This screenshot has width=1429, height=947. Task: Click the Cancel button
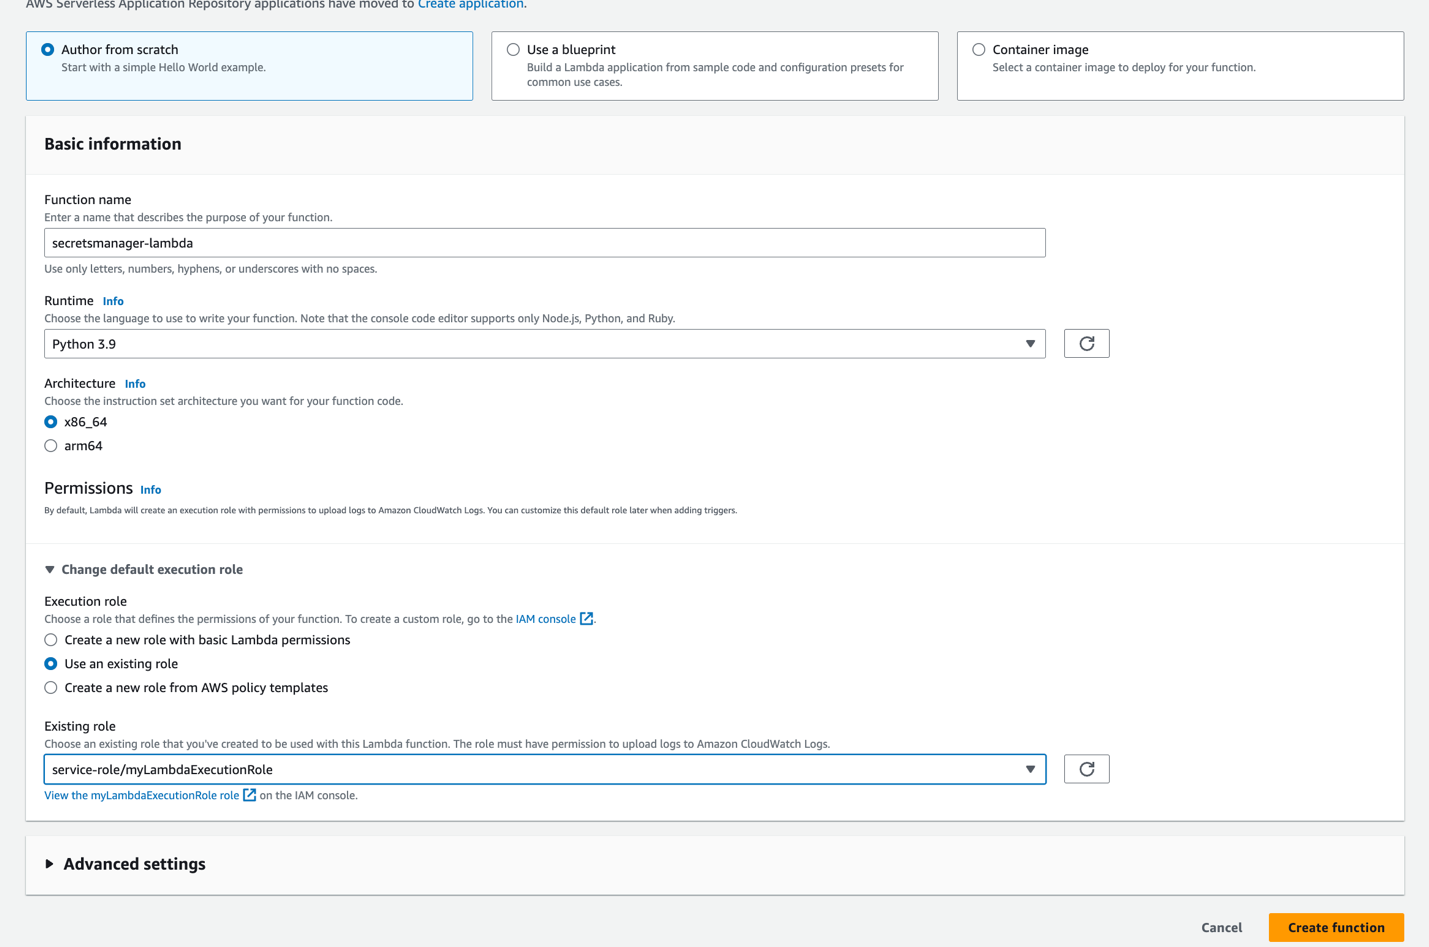(1221, 927)
